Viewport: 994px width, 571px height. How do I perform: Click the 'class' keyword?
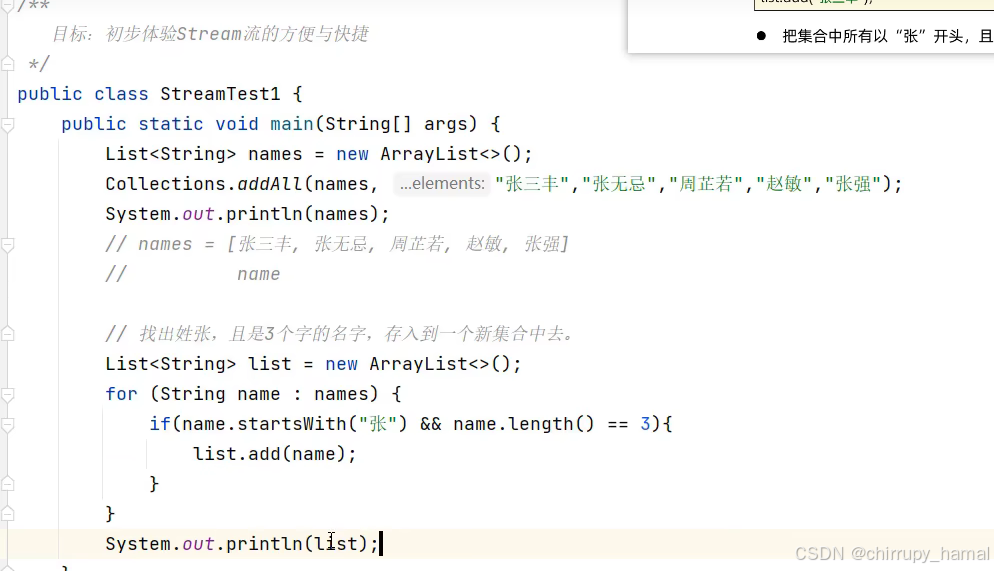click(x=121, y=94)
